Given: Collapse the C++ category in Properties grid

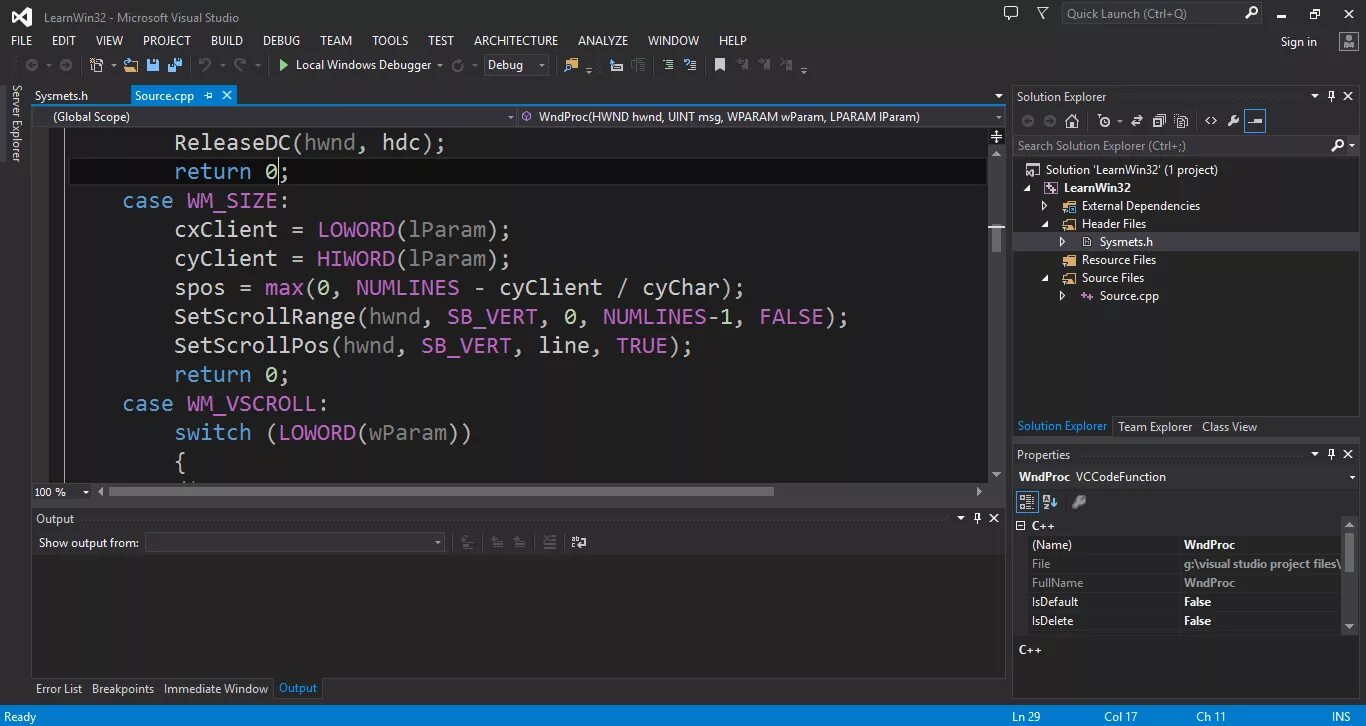Looking at the screenshot, I should (1021, 525).
